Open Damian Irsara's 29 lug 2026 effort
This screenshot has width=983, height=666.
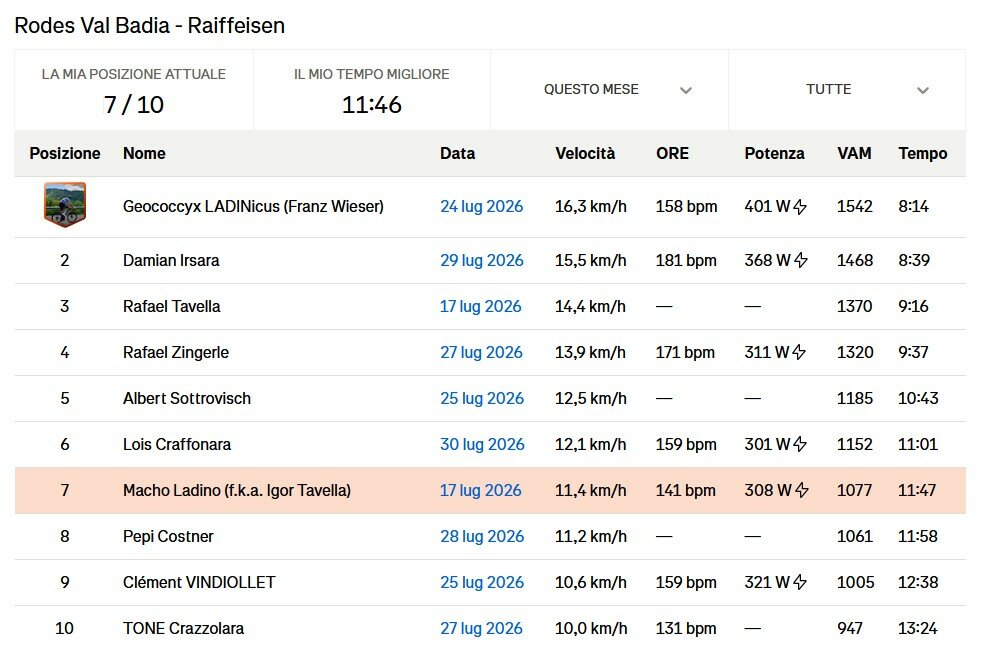481,260
